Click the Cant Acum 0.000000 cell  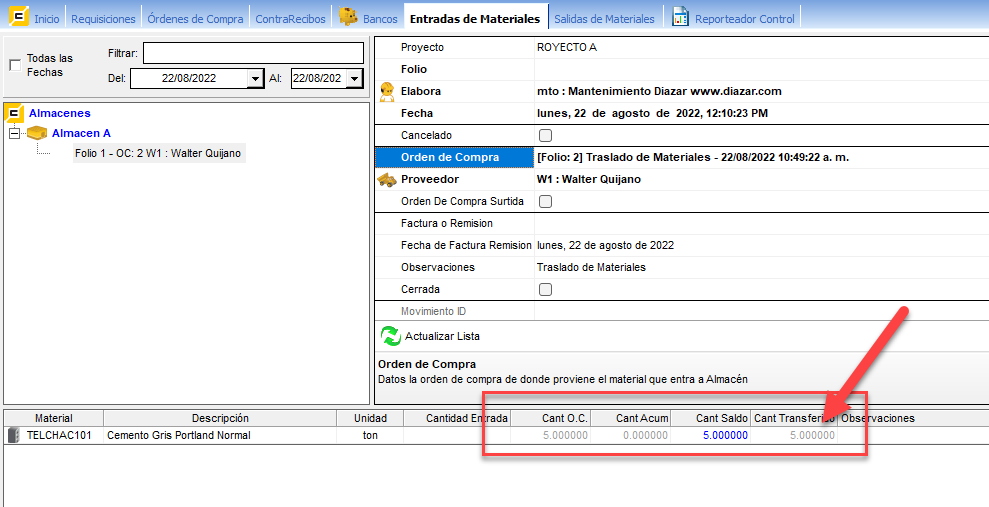(631, 436)
